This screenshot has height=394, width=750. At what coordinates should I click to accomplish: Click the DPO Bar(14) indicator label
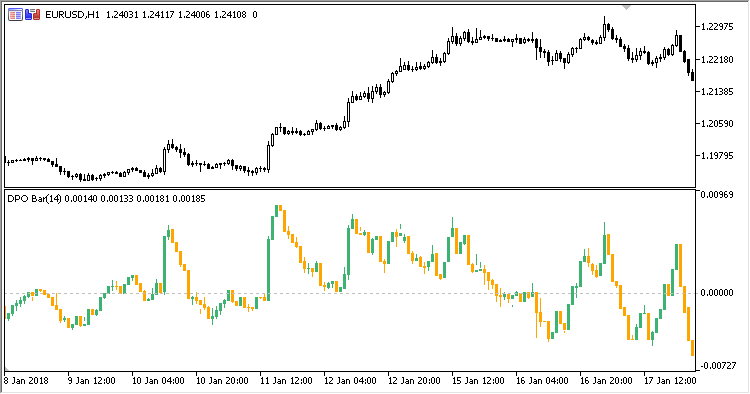34,198
